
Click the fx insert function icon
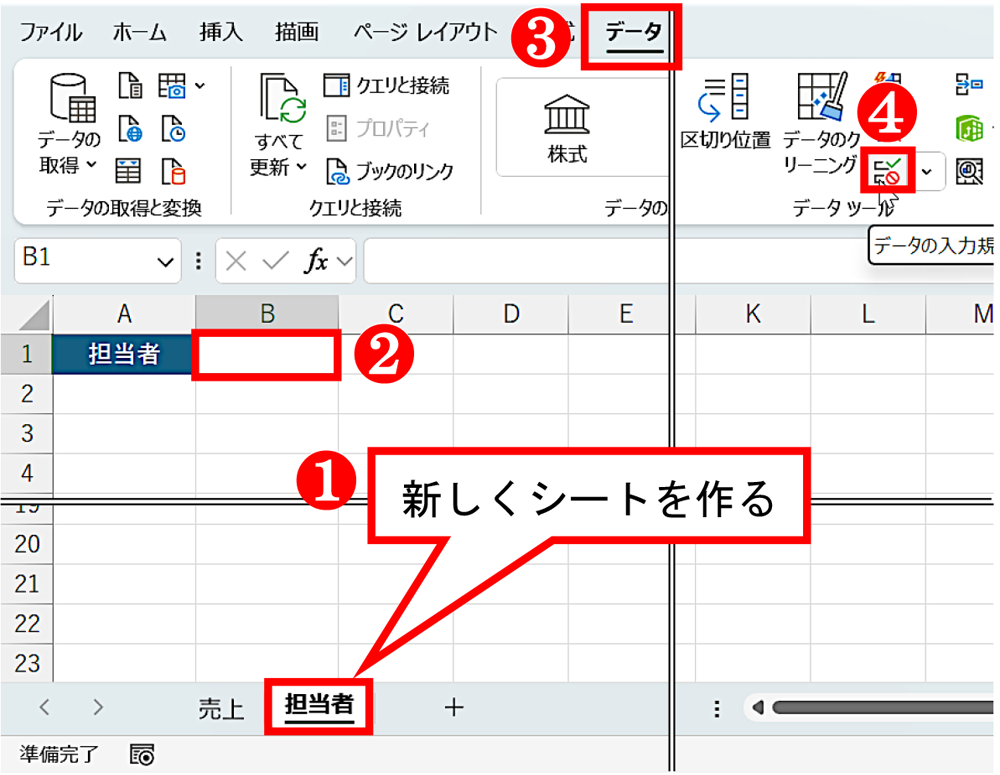(x=317, y=261)
